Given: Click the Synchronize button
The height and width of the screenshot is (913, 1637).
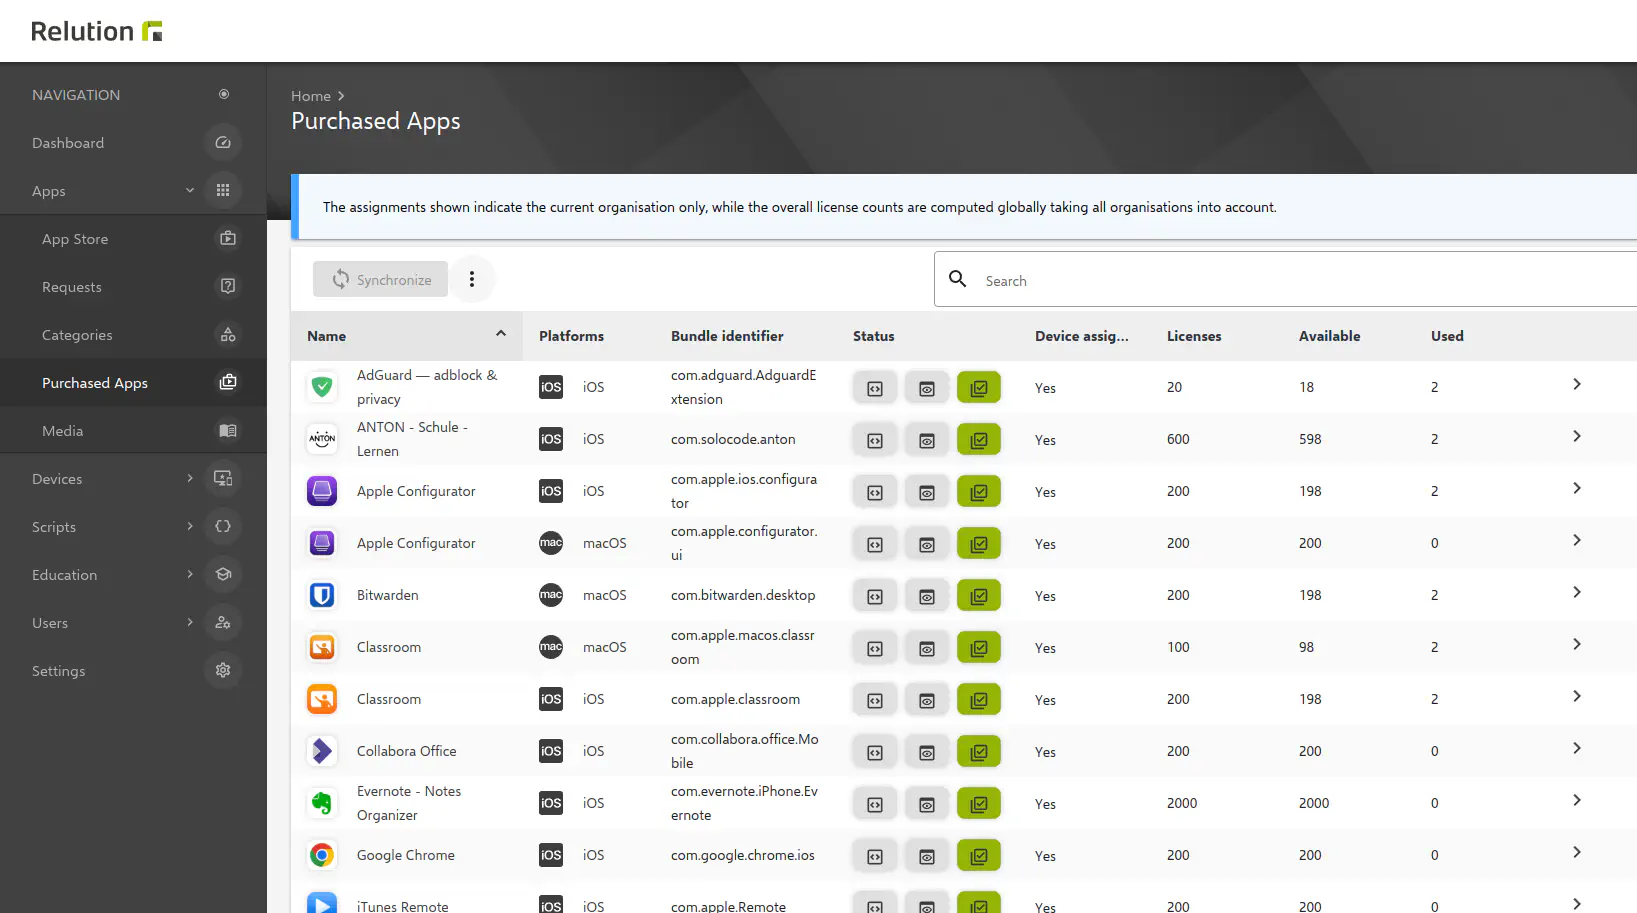Looking at the screenshot, I should pos(381,280).
